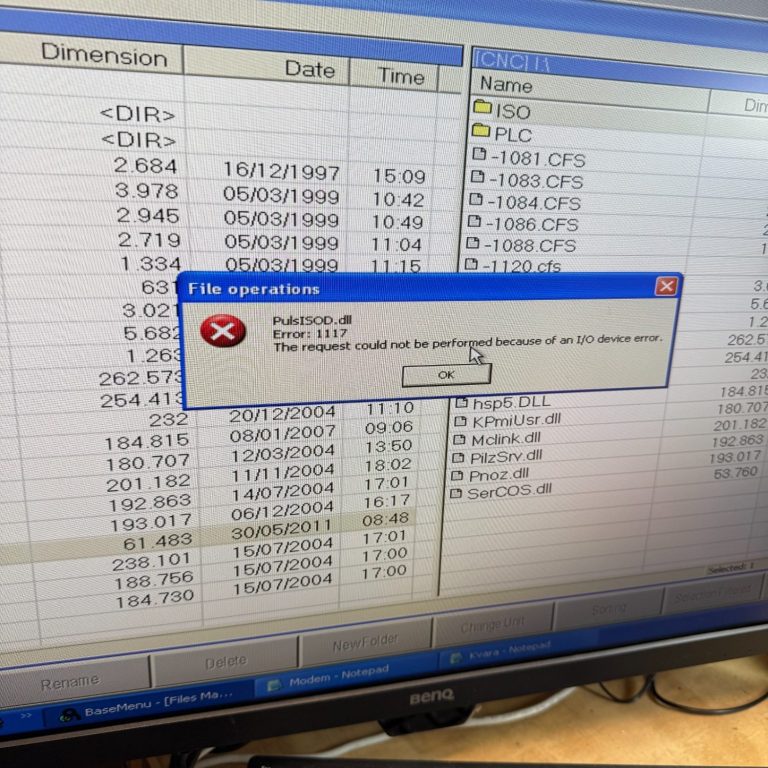Viewport: 768px width, 768px height.
Task: Sort by the Dimension column header
Action: 104,55
